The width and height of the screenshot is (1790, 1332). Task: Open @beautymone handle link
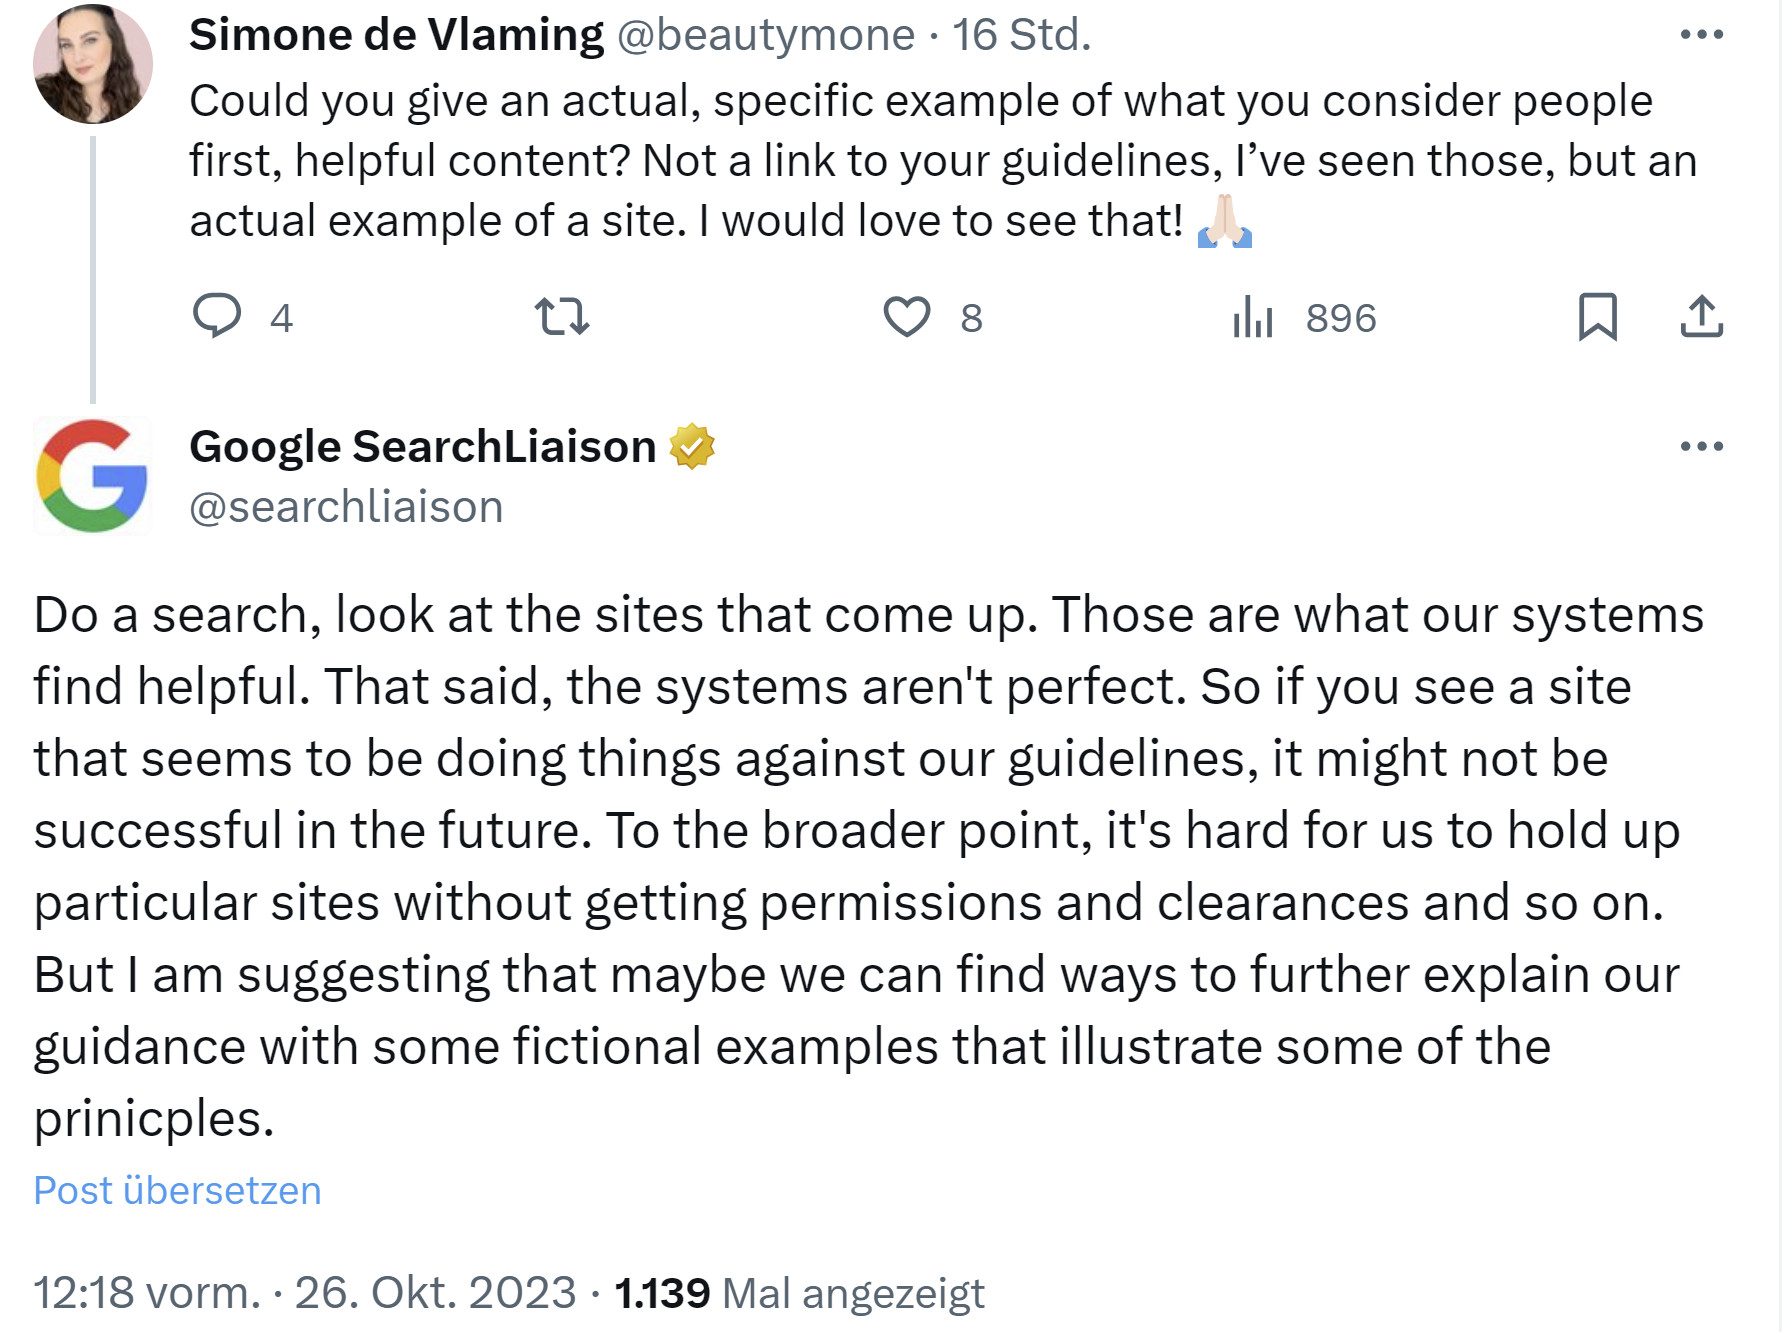(x=766, y=33)
